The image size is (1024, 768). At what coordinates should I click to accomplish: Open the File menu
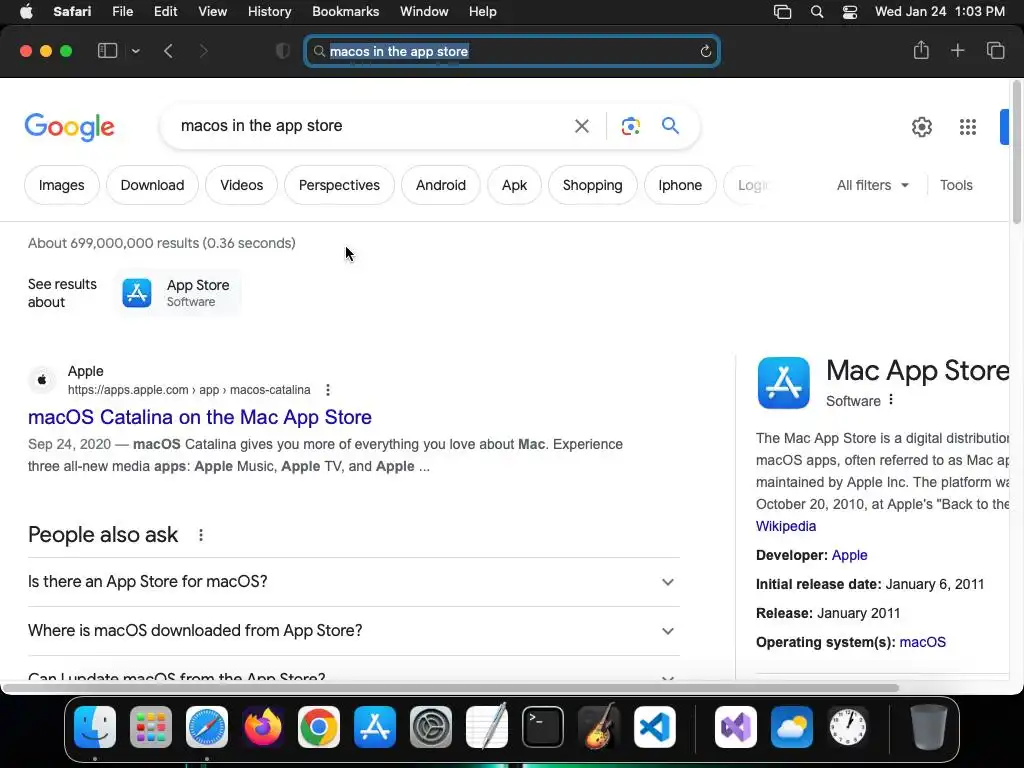[x=122, y=12]
